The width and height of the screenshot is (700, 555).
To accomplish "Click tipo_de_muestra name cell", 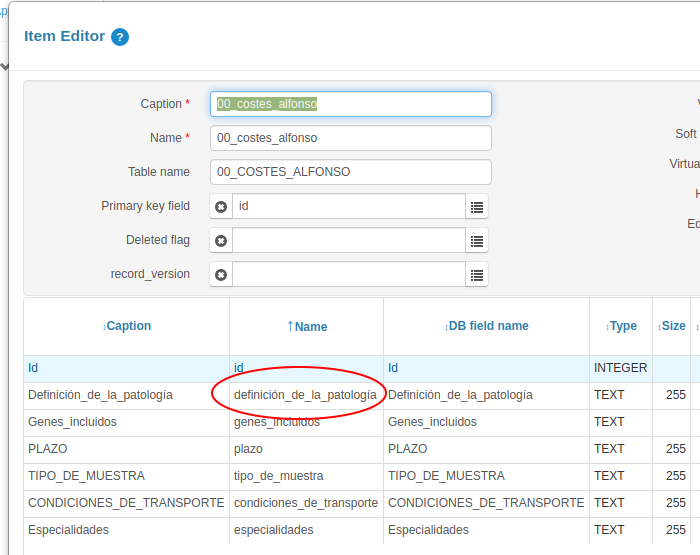I will (307, 476).
